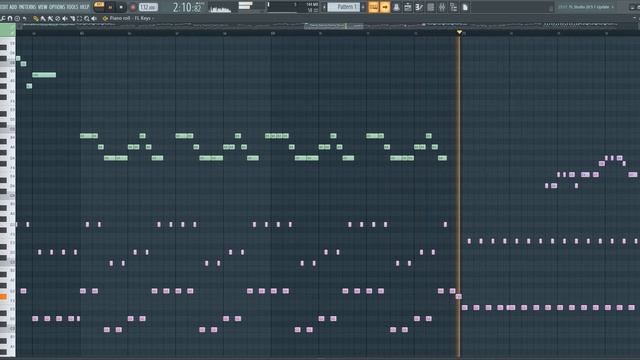Click the playhead marker on the timeline
Screen dimensions: 640x360
click(x=459, y=32)
